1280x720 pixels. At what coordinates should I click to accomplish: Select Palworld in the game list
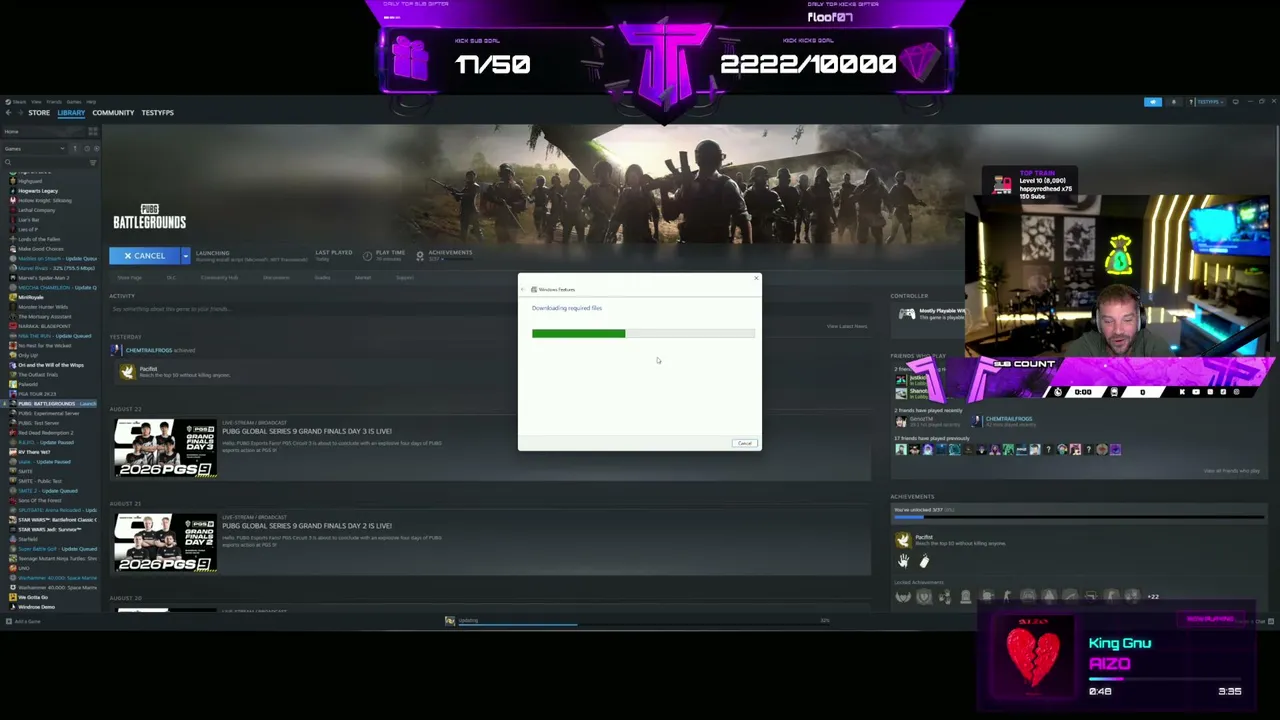[x=28, y=384]
